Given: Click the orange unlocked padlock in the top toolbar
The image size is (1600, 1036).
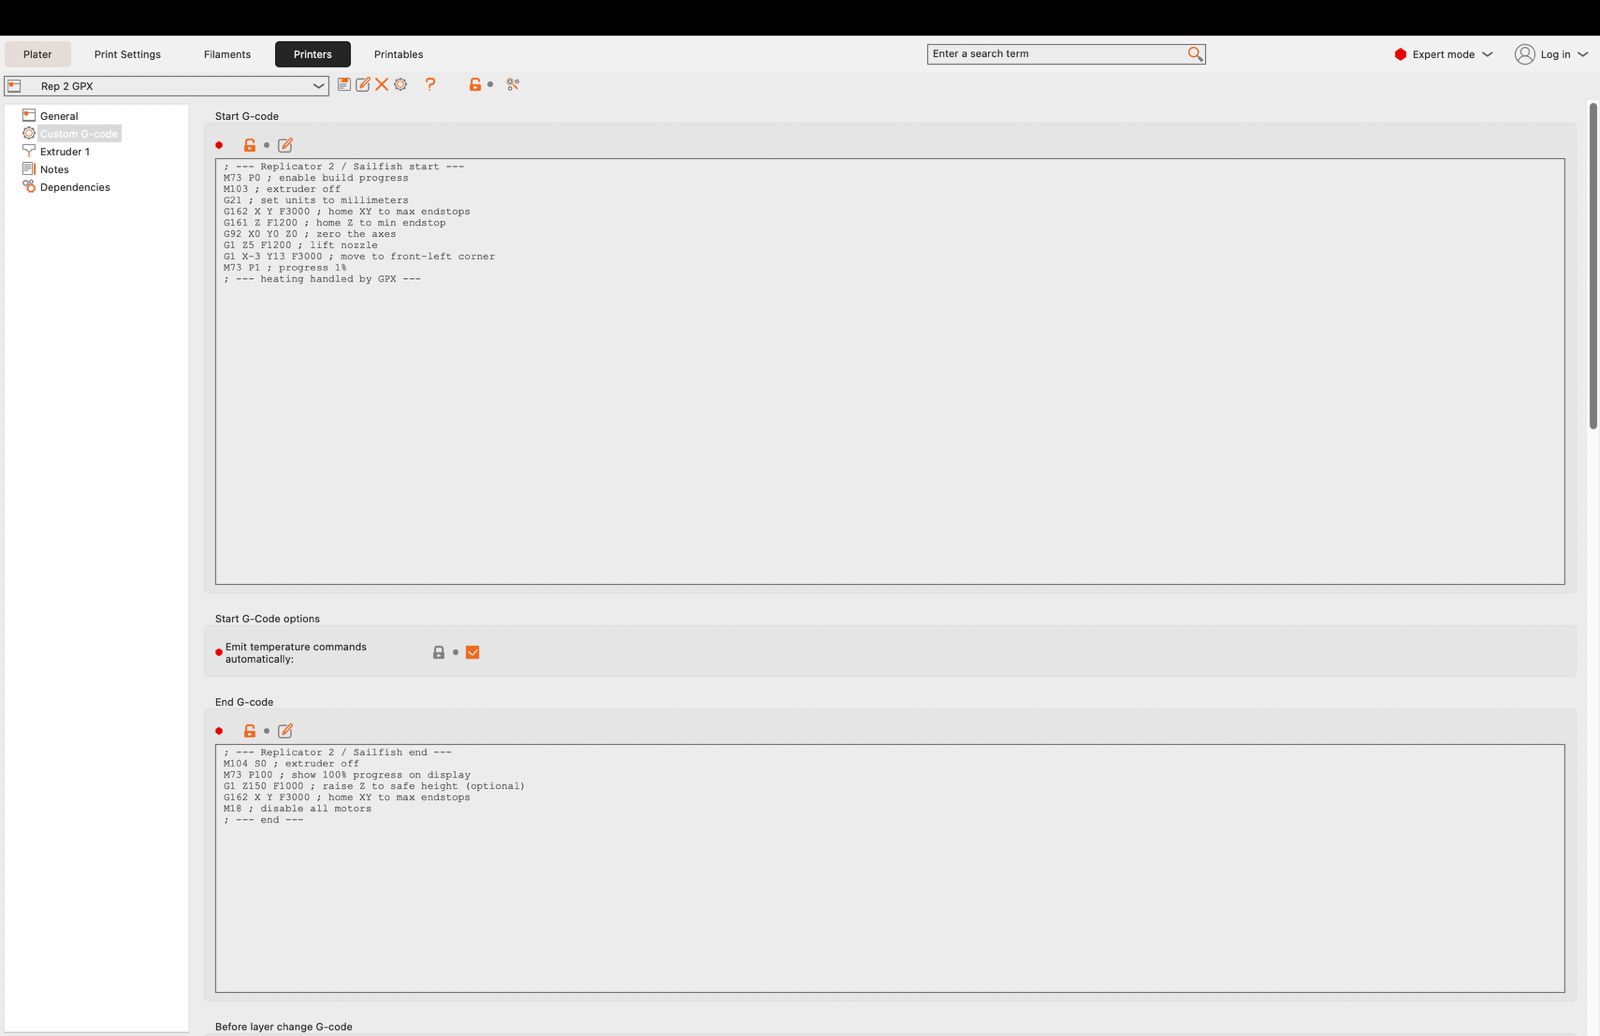Looking at the screenshot, I should (475, 85).
